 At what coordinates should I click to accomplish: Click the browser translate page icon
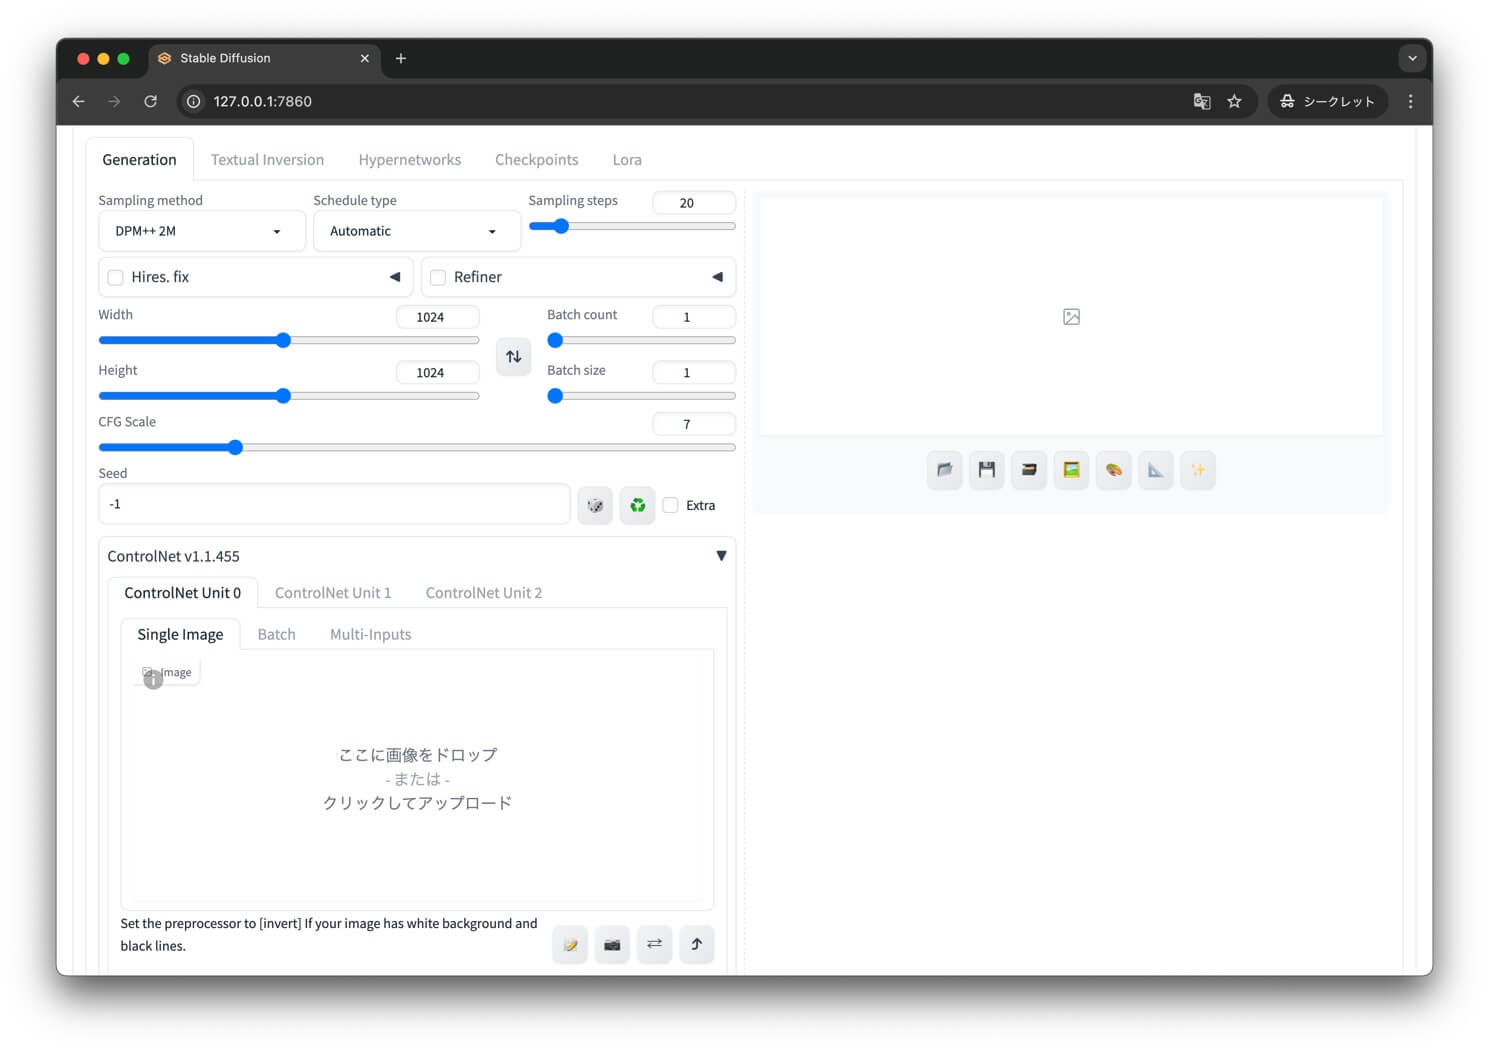(1202, 101)
